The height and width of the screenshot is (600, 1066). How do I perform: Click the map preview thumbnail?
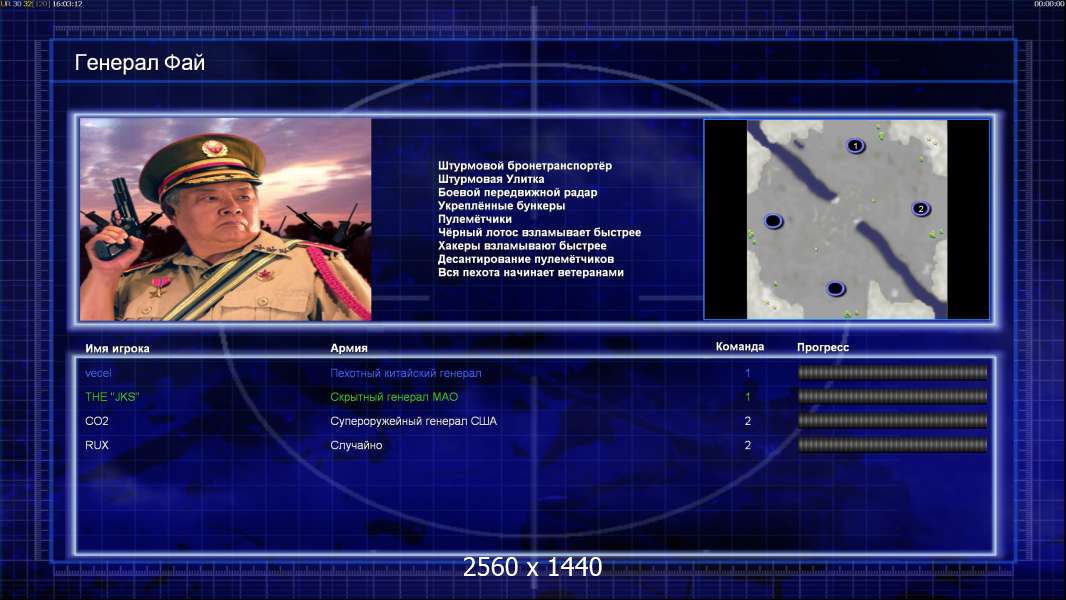click(846, 219)
